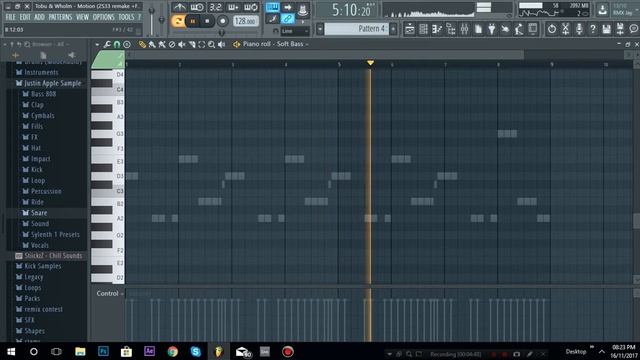Open the FILE menu
This screenshot has height=360, width=640.
click(11, 17)
